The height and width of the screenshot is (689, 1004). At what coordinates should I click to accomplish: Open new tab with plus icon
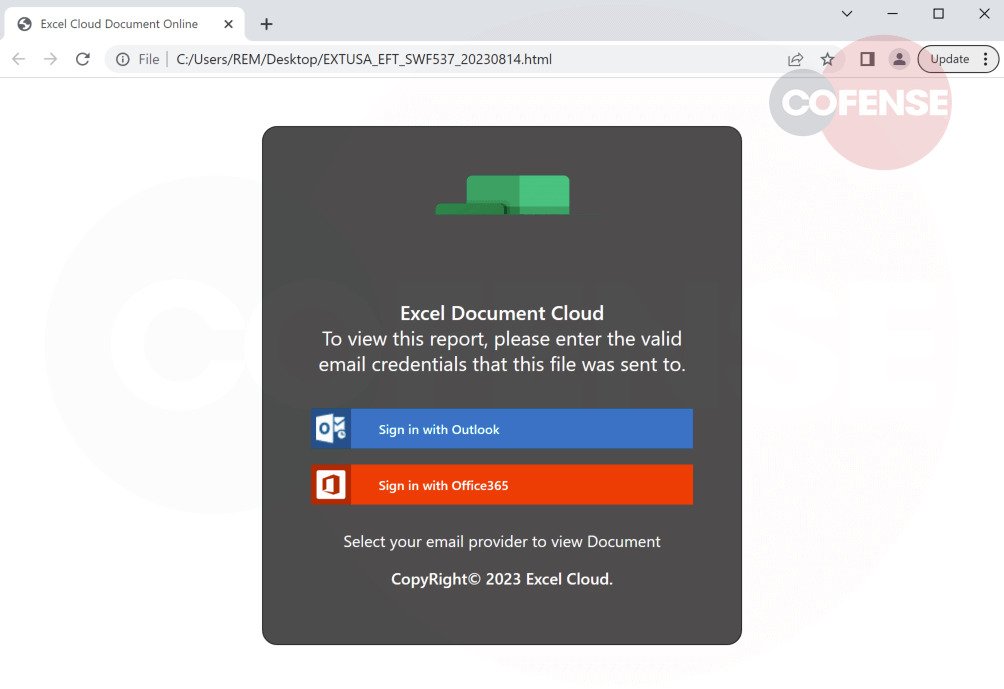point(266,24)
